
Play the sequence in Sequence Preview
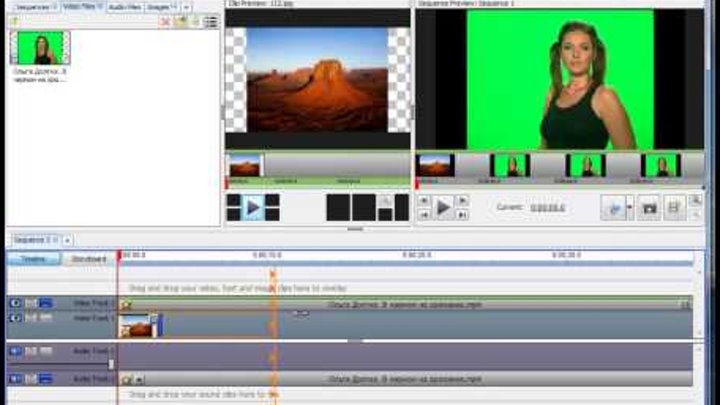click(443, 208)
